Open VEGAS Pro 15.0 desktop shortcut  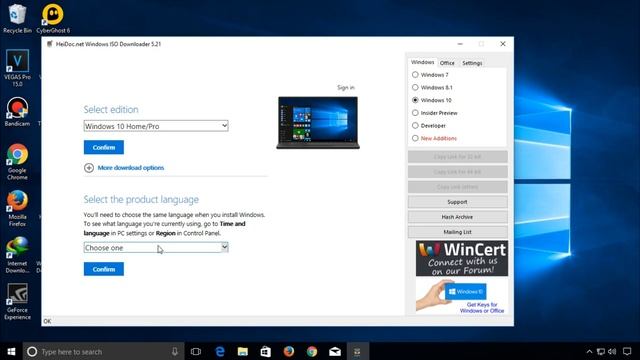coord(17,68)
